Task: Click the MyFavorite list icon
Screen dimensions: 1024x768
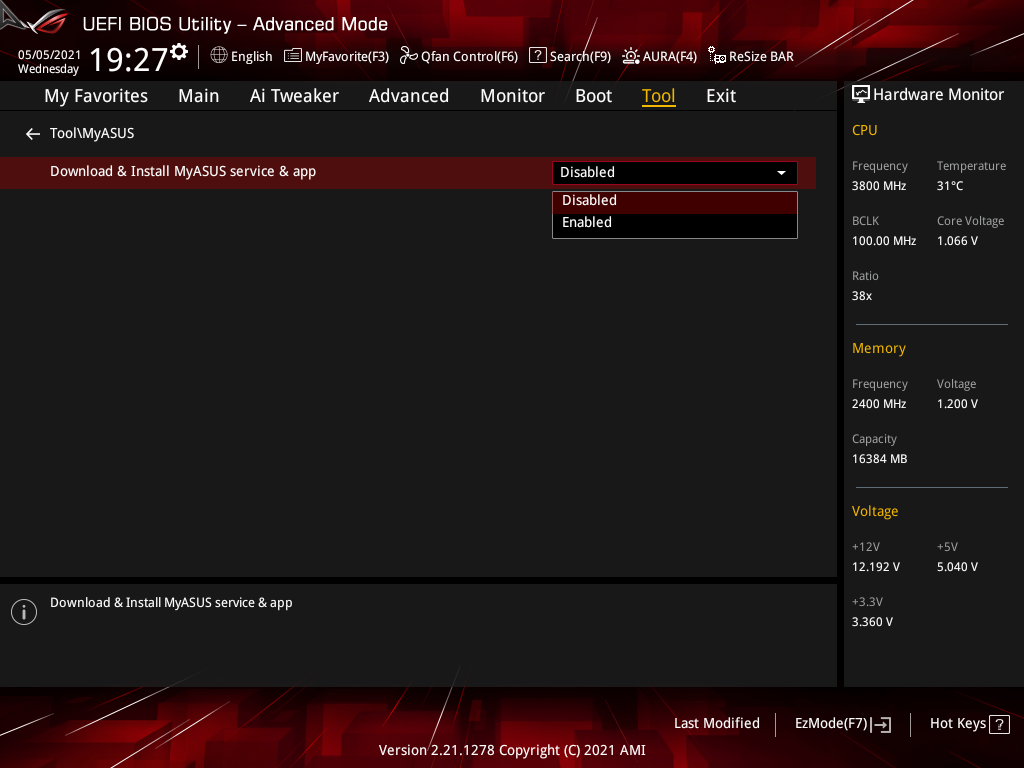Action: coord(293,56)
